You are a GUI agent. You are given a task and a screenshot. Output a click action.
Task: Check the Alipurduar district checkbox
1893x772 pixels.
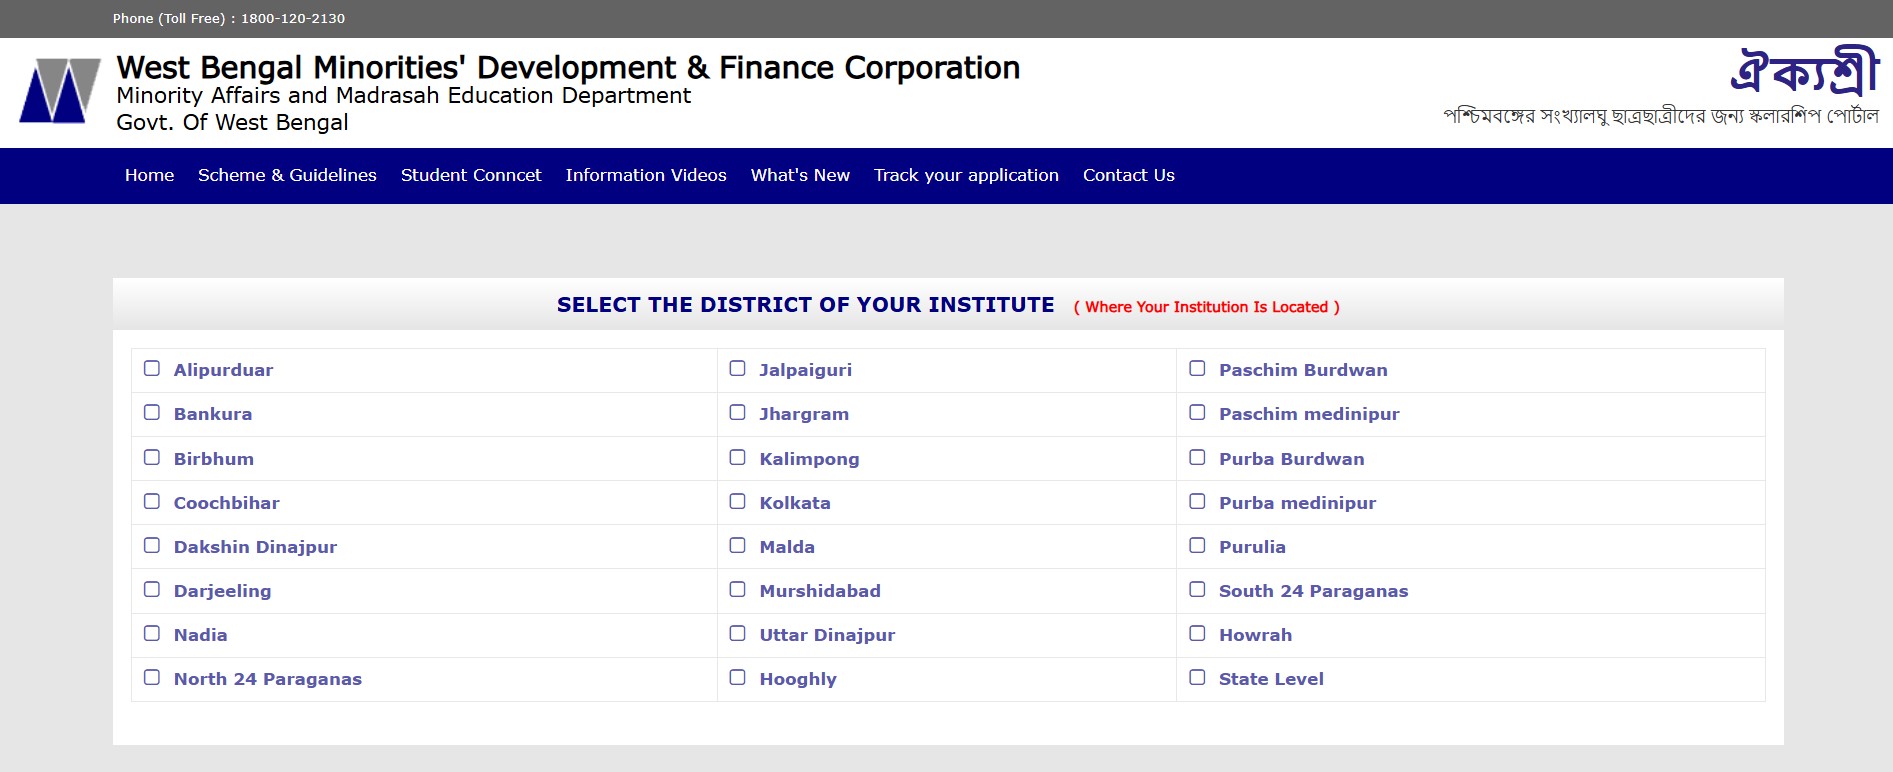[x=152, y=368]
